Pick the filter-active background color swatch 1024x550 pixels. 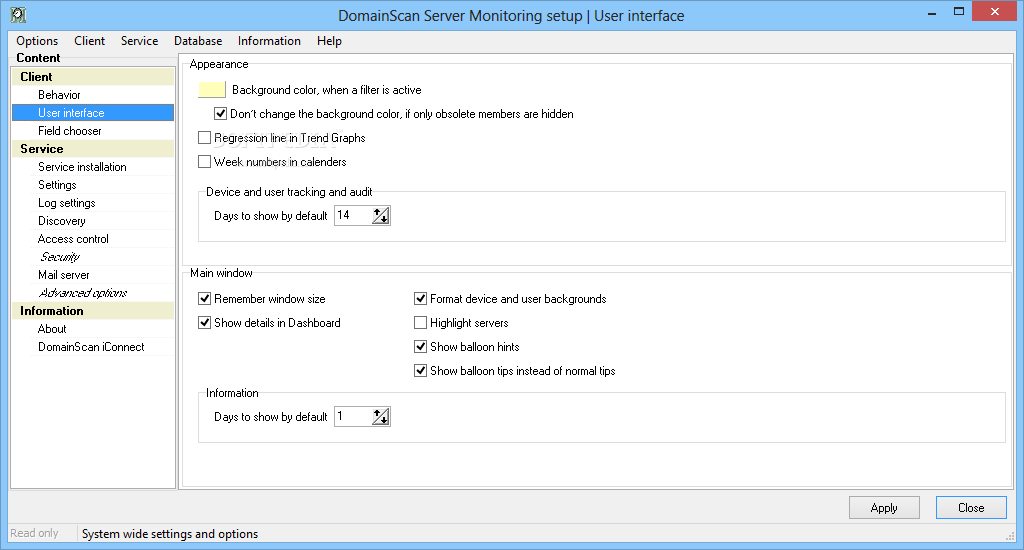pos(212,89)
